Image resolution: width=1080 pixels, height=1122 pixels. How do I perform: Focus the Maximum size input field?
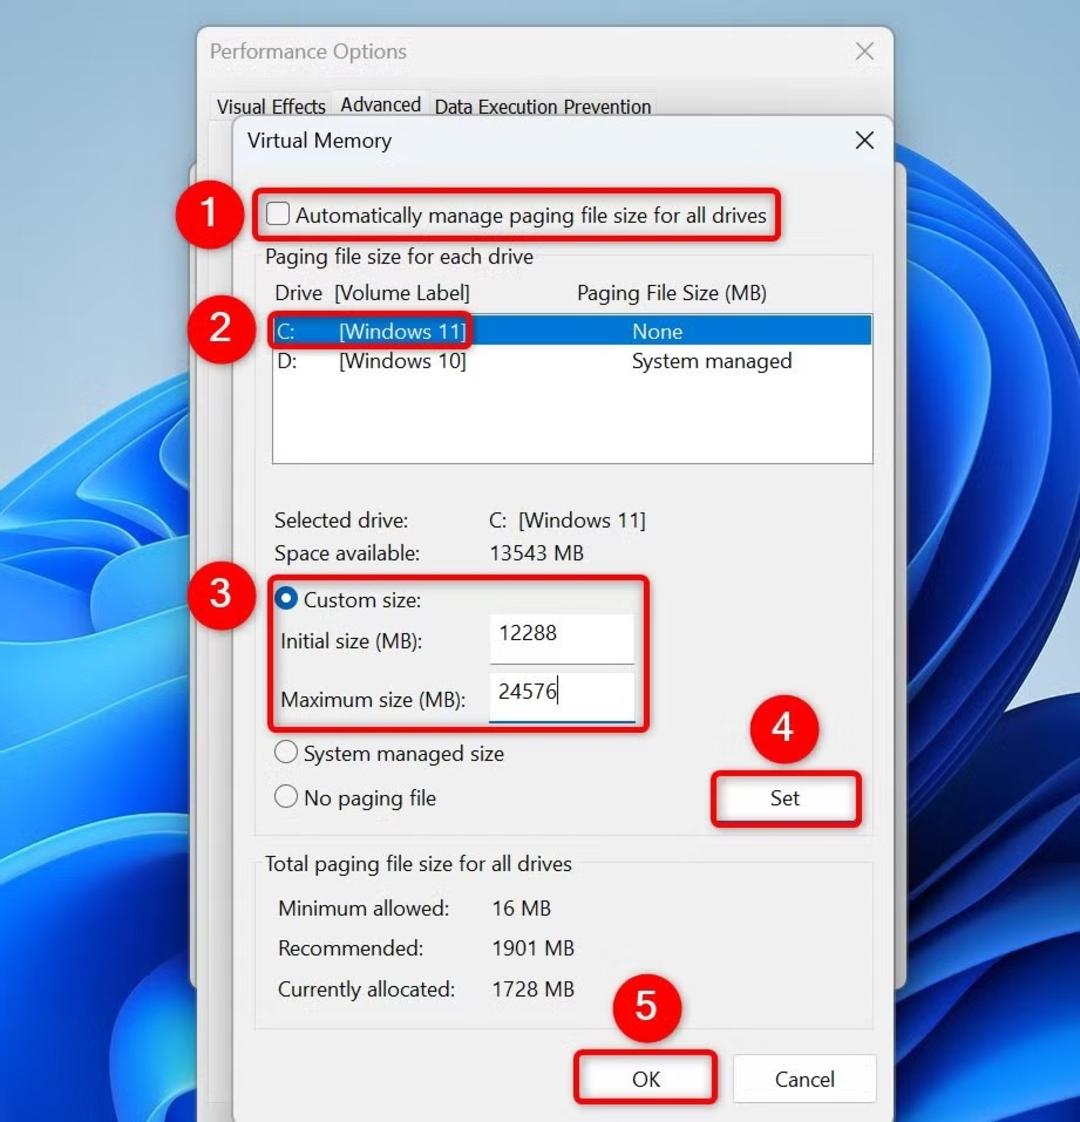click(x=562, y=696)
